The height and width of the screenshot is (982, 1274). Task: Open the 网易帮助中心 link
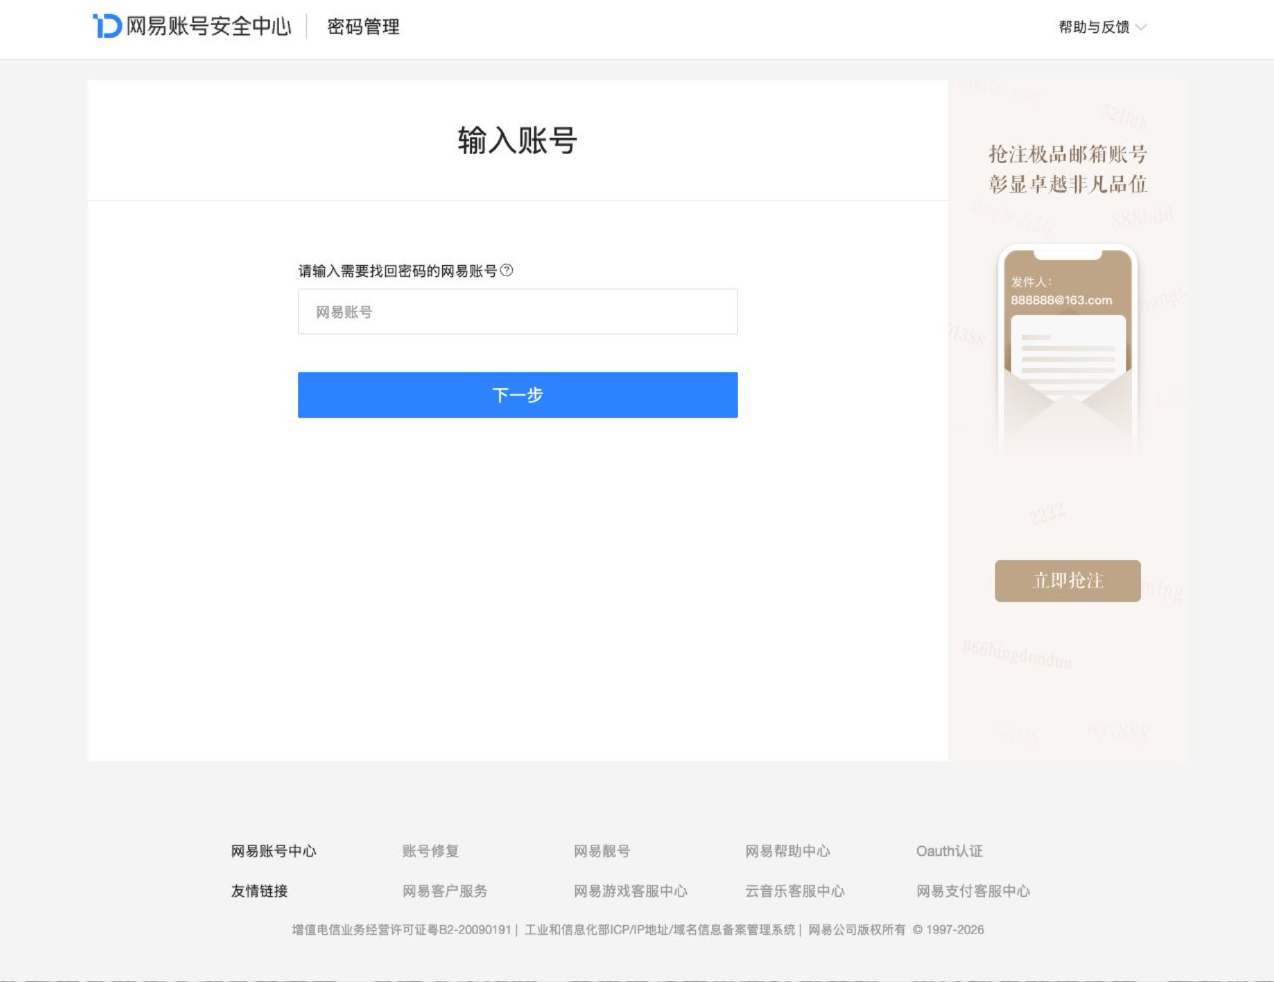[x=788, y=851]
